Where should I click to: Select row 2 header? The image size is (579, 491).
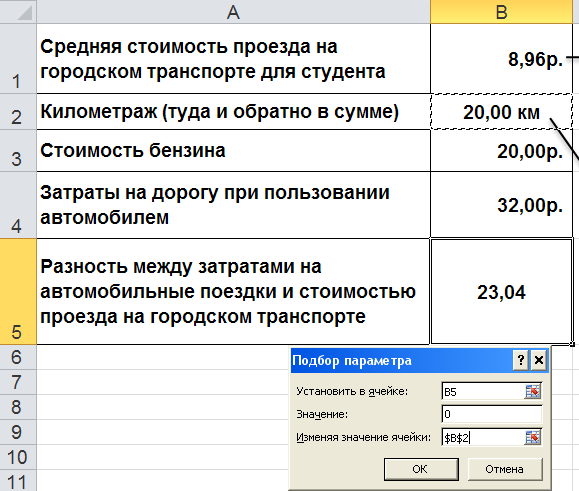[x=18, y=111]
